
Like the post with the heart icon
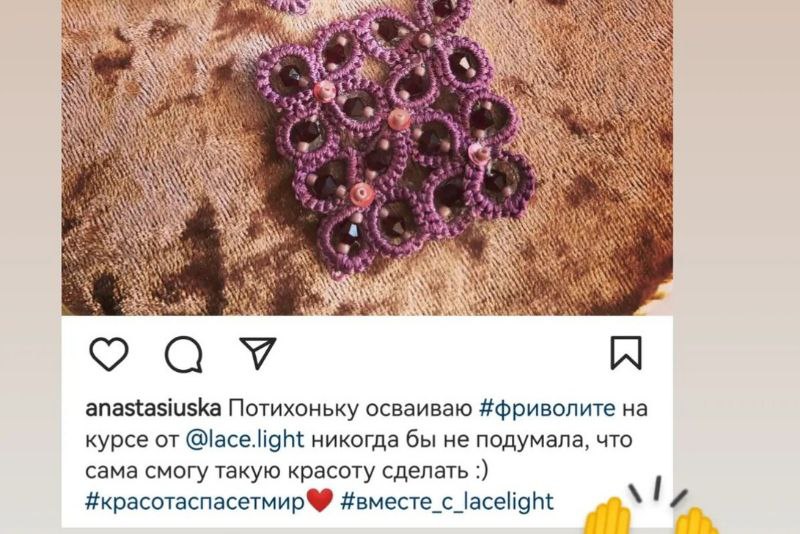point(109,353)
